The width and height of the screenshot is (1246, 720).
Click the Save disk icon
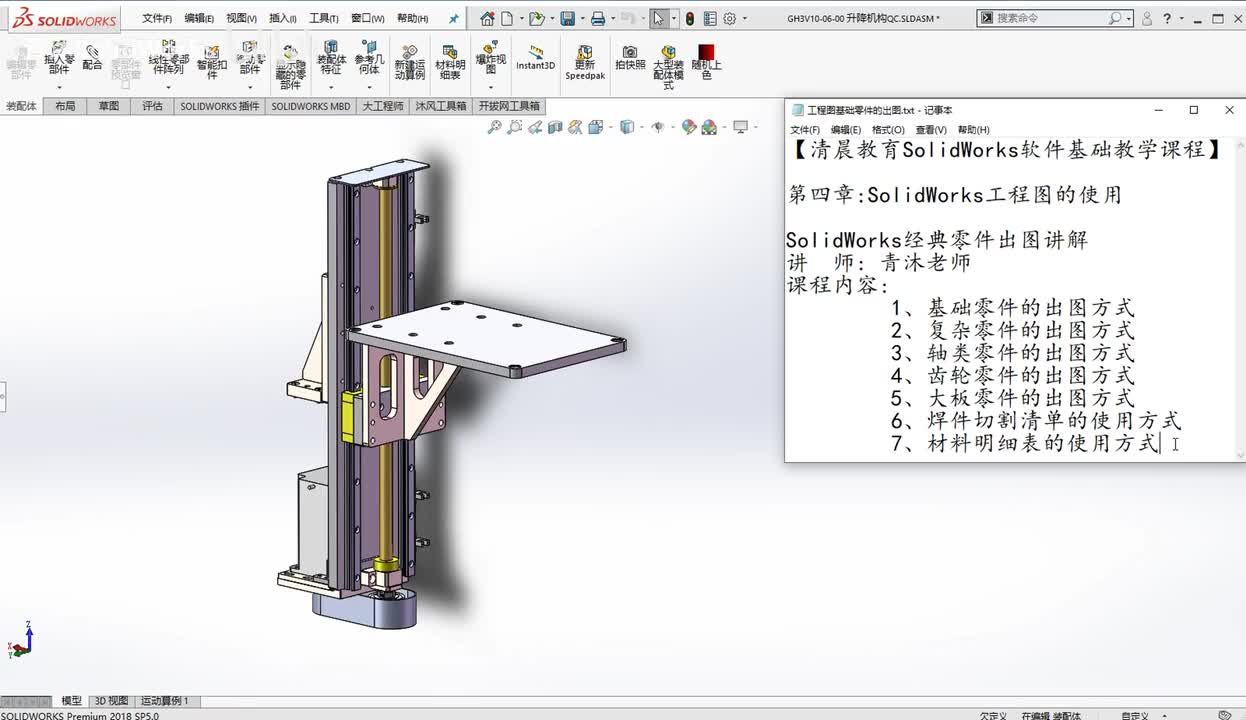click(x=567, y=18)
